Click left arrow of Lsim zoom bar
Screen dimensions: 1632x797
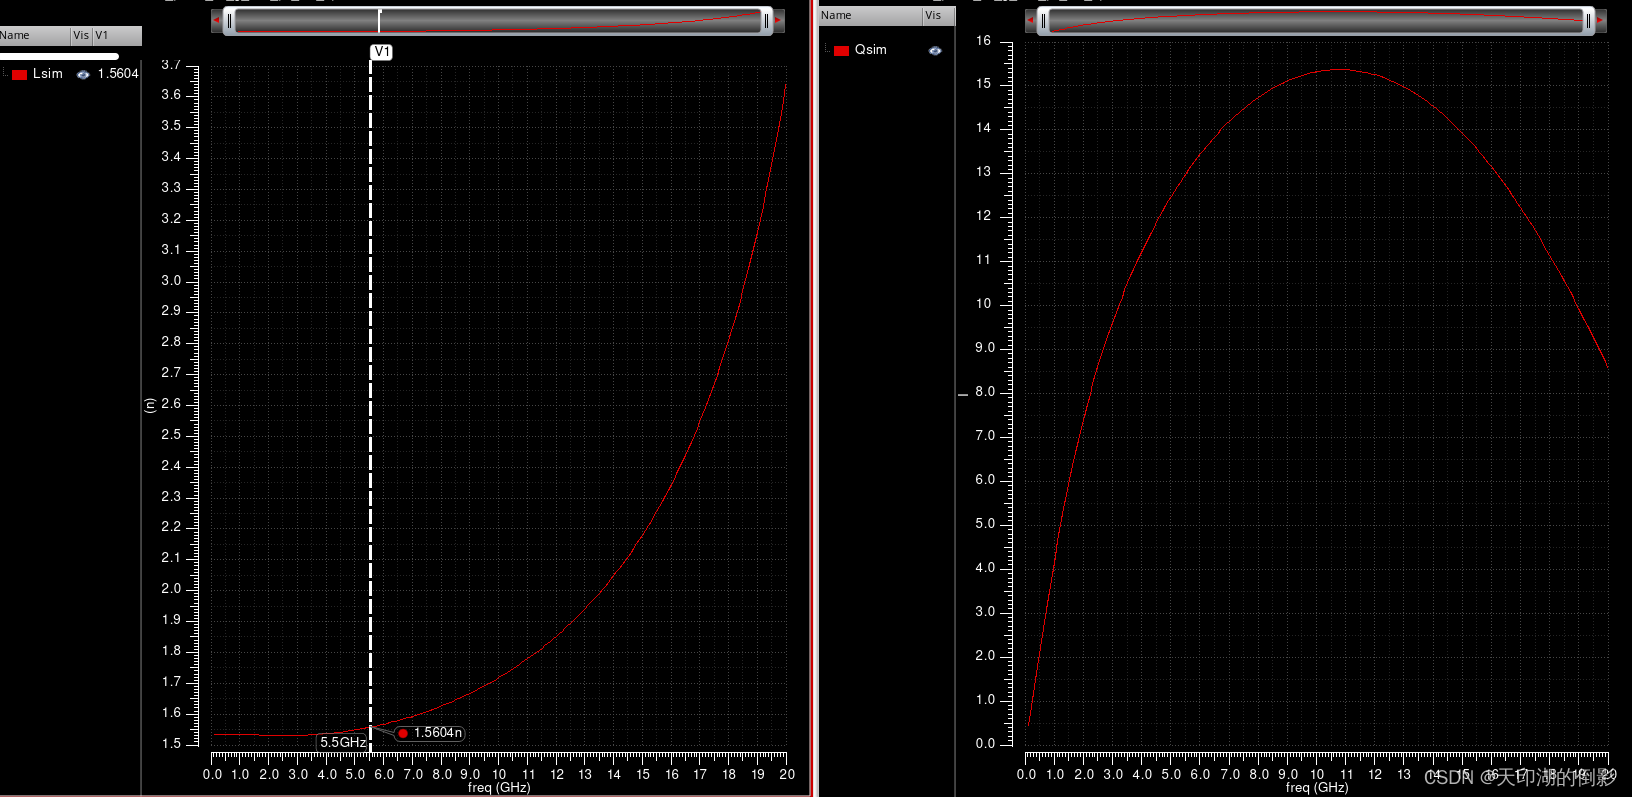point(216,20)
